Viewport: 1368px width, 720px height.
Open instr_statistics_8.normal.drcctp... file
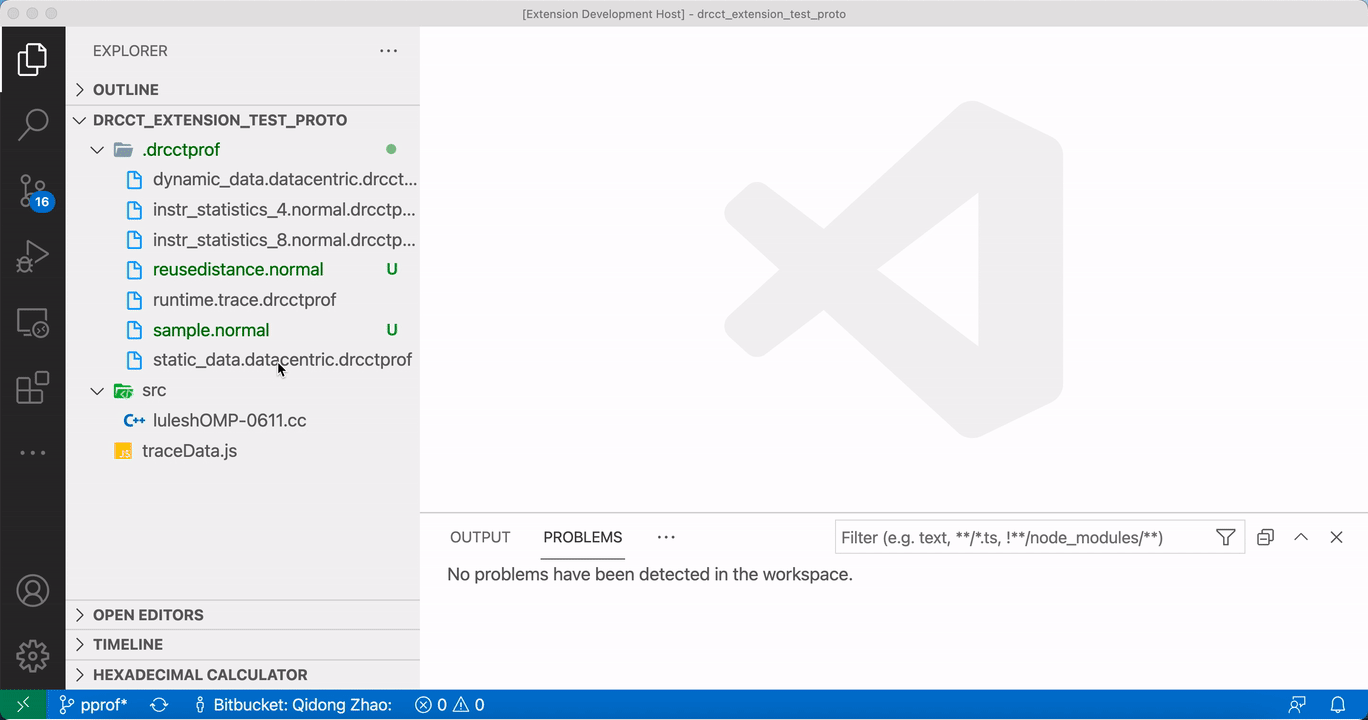[284, 240]
